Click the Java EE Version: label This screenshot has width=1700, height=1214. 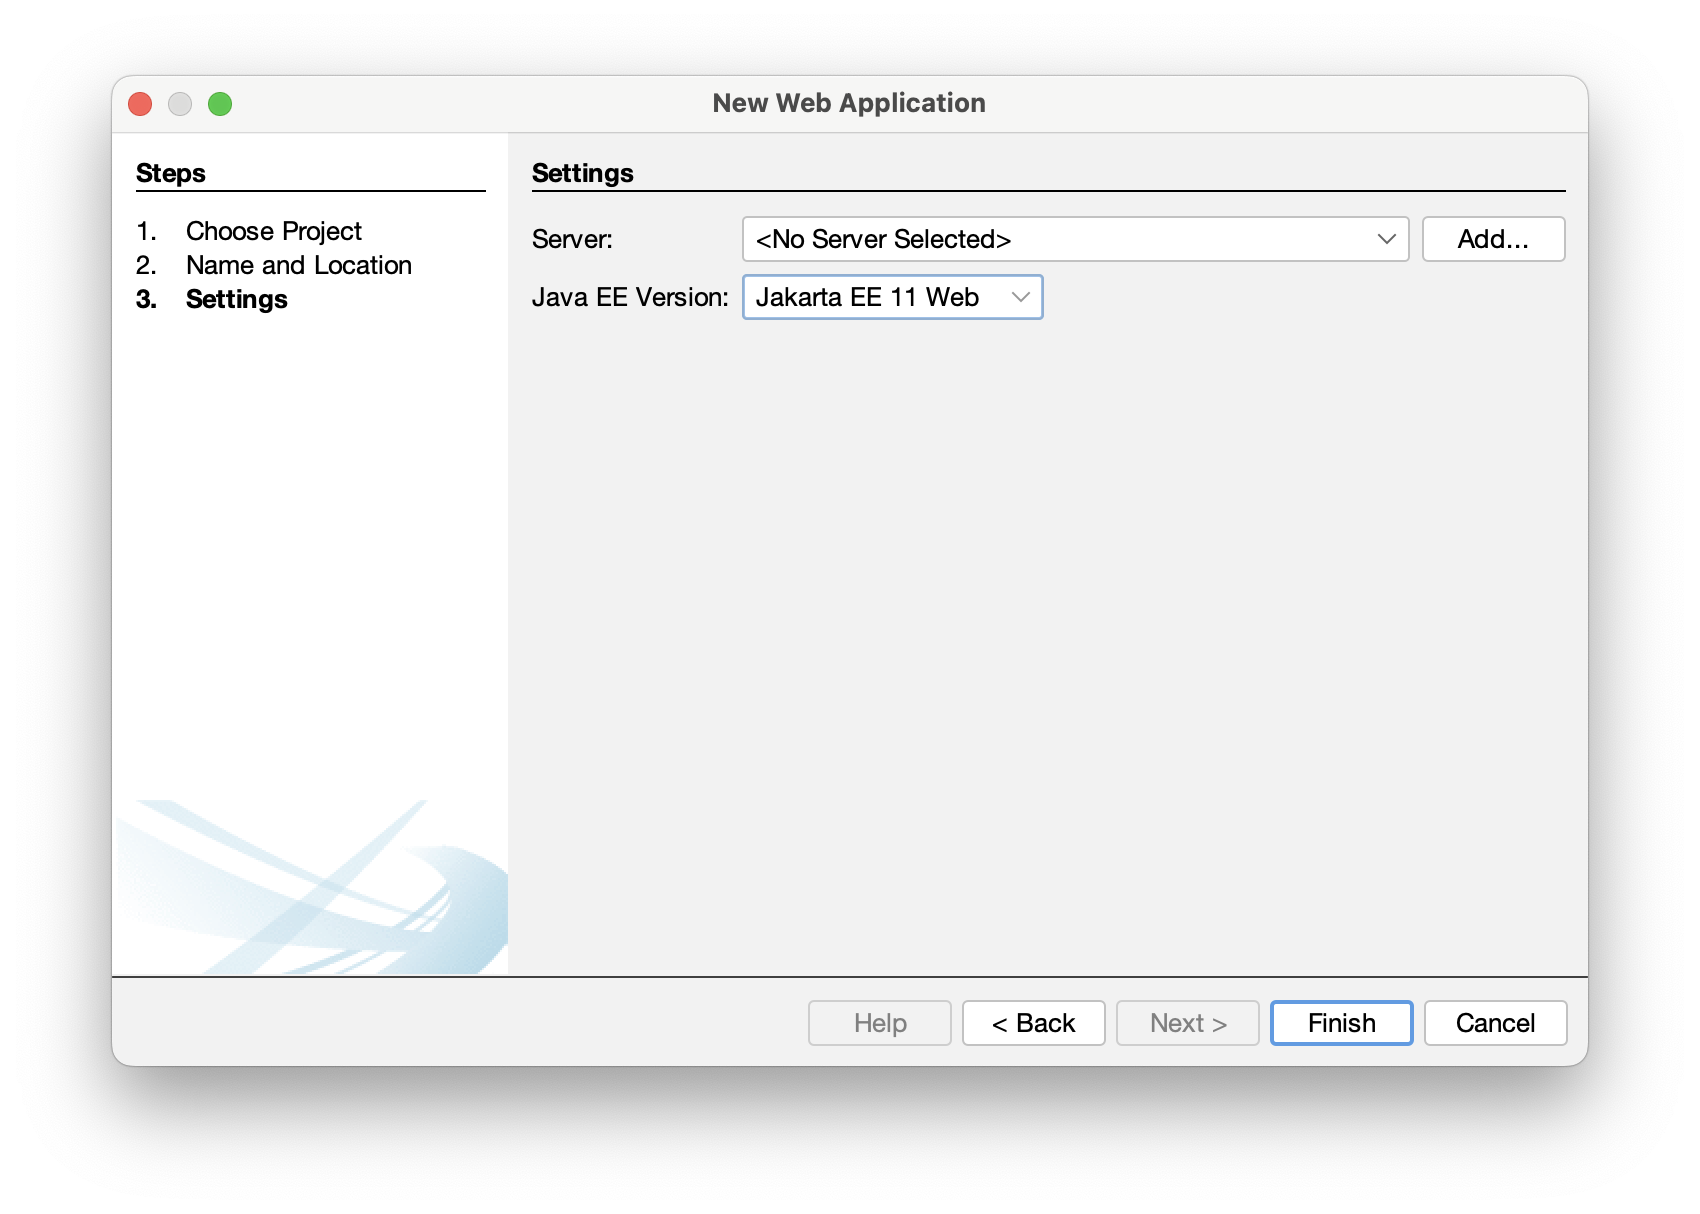[x=631, y=296]
